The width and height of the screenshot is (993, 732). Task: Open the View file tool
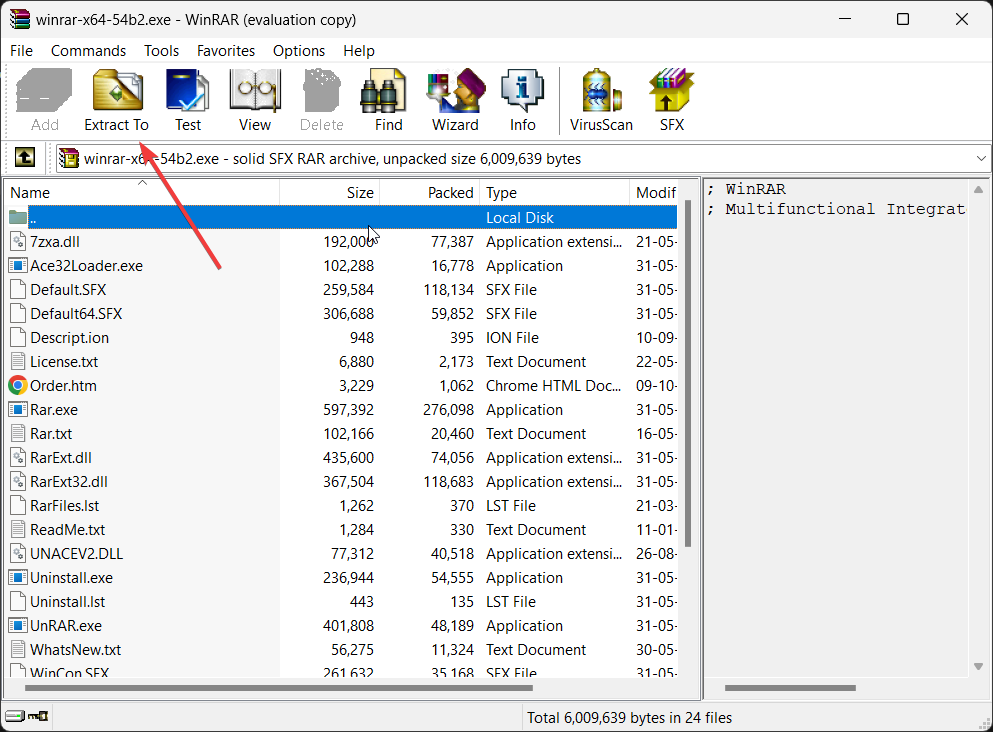255,91
